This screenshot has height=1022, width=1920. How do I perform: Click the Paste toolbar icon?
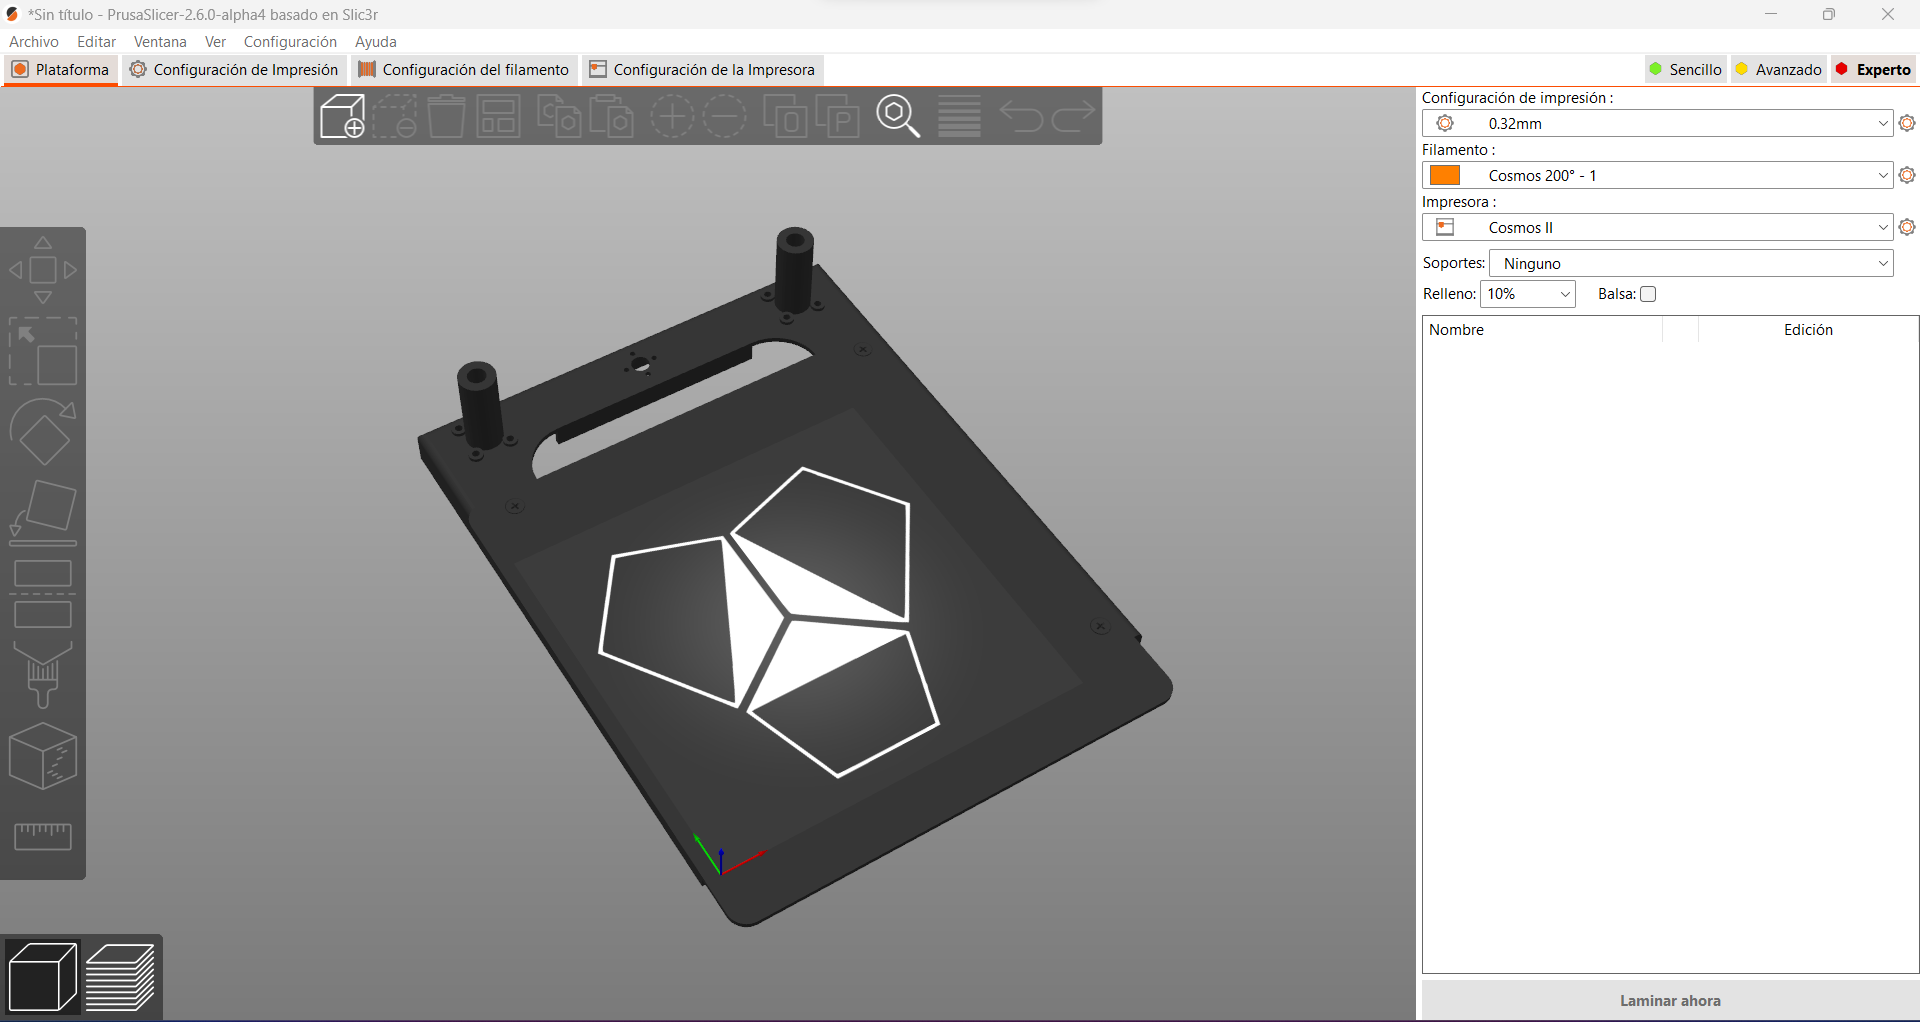pyautogui.click(x=611, y=116)
